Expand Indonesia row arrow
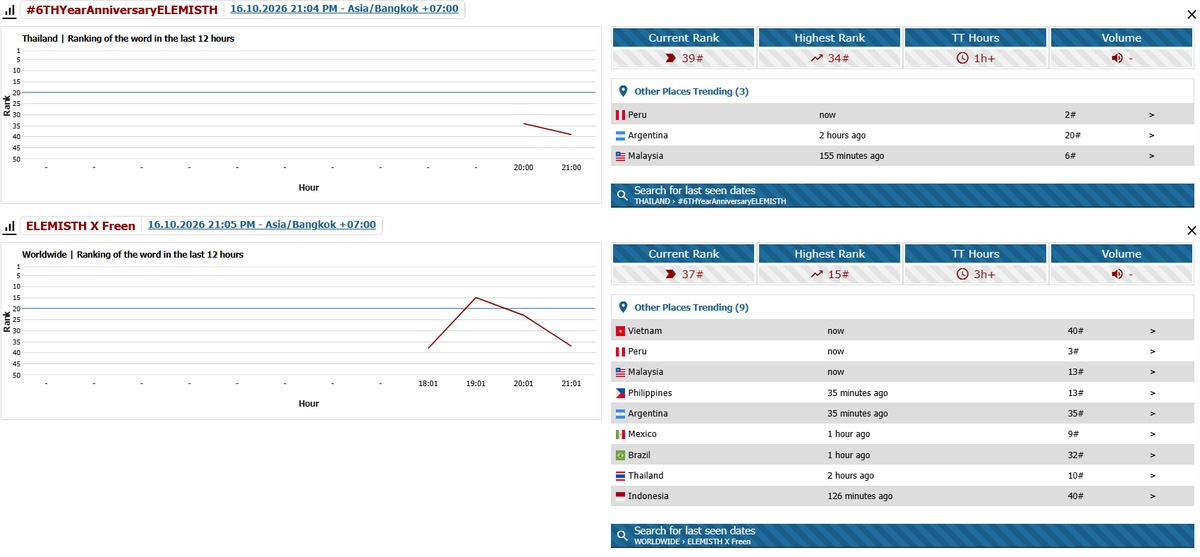Viewport: 1200px width, 557px height. pyautogui.click(x=1152, y=496)
